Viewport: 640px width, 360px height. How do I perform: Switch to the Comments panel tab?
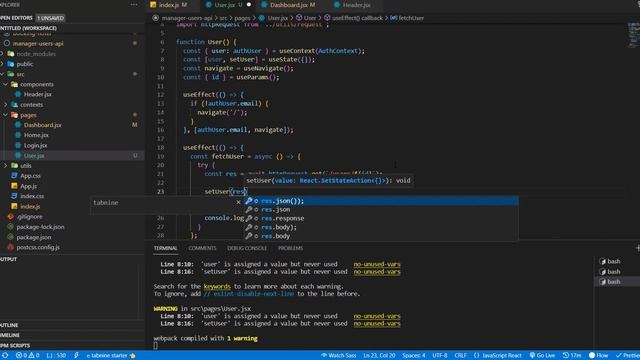click(x=202, y=248)
